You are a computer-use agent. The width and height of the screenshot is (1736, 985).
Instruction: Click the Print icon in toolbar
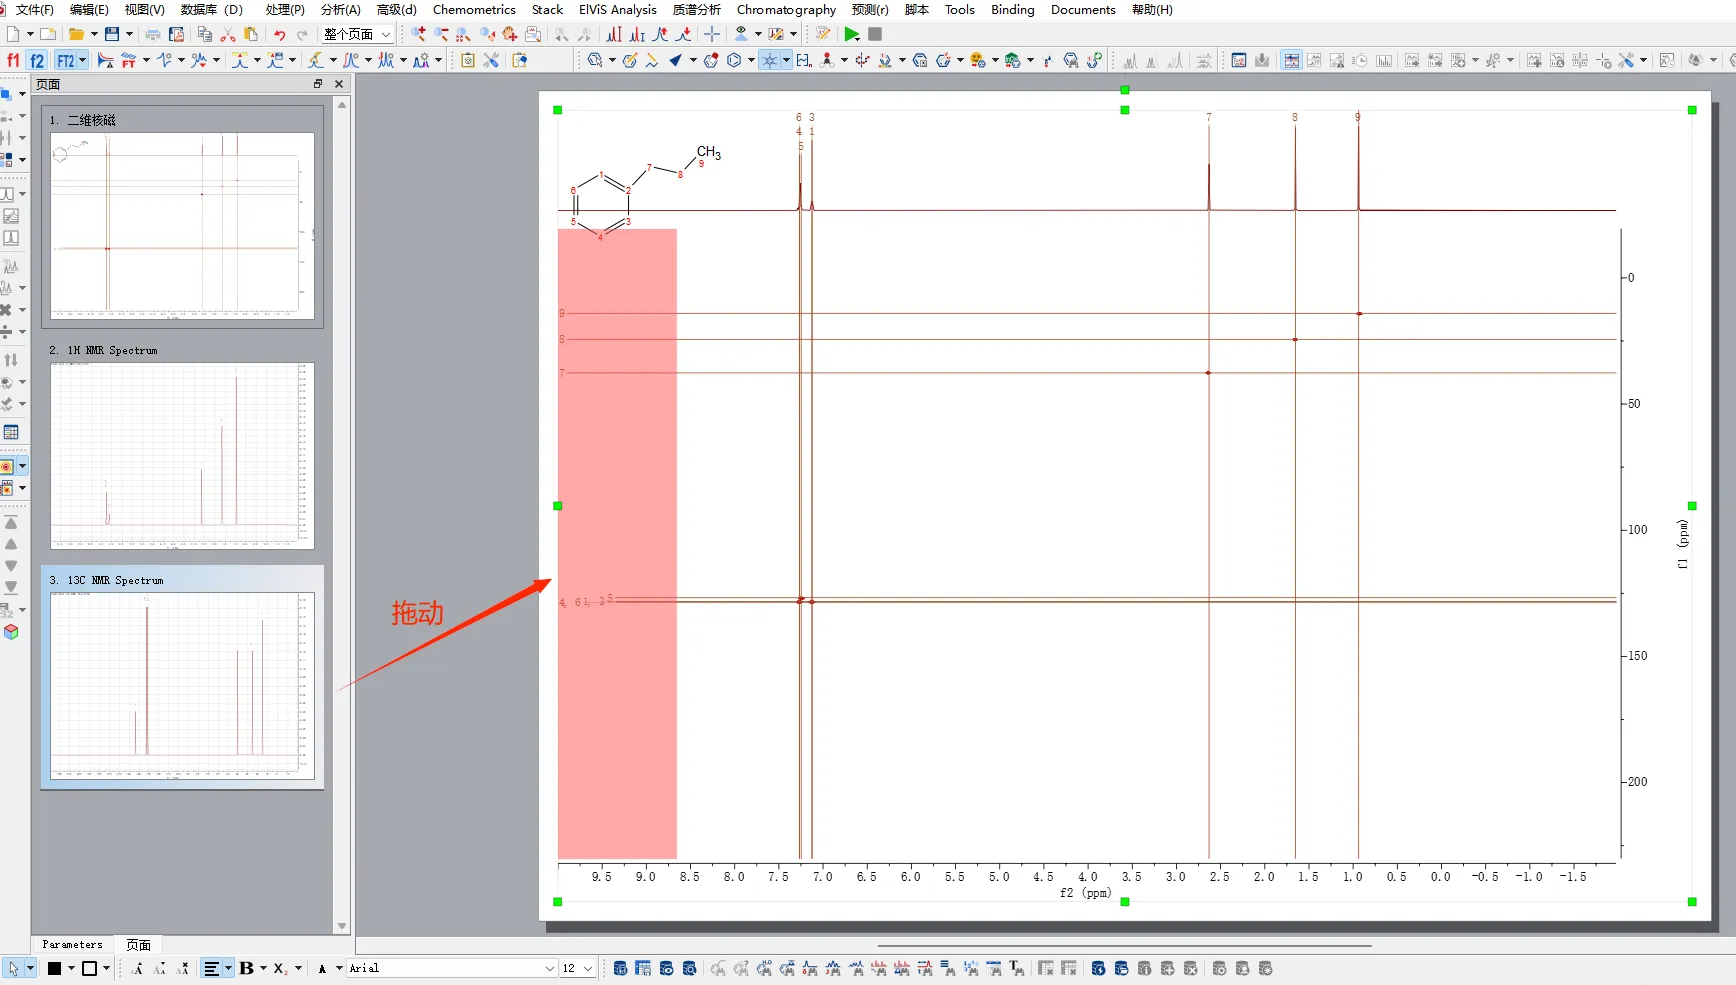tap(153, 34)
